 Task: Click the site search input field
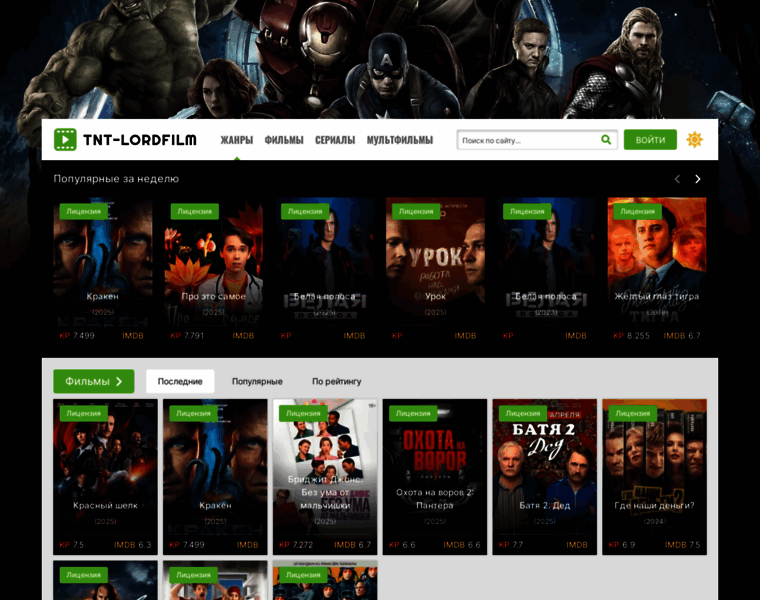tap(528, 140)
